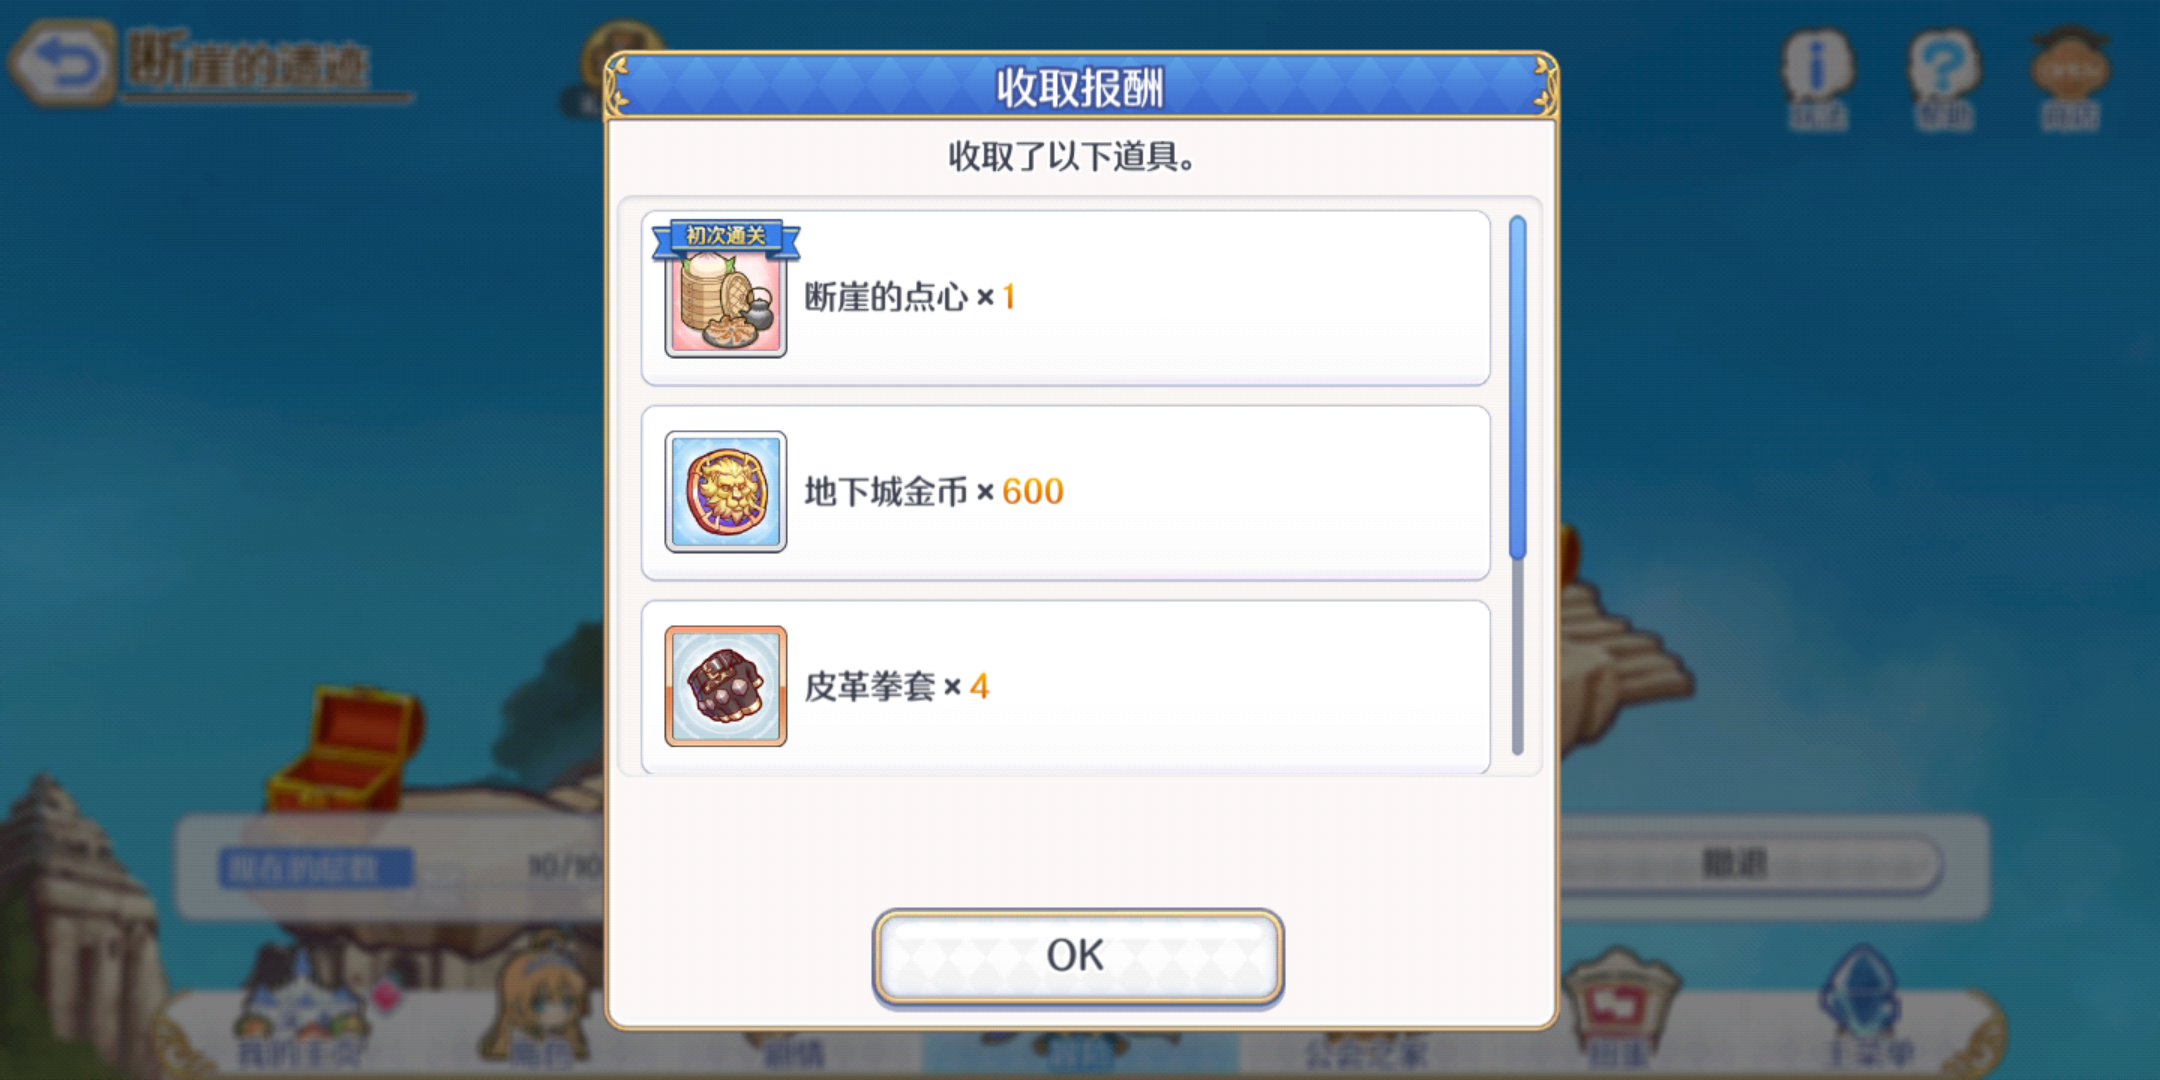Select the 地下城金币 × 600 reward row

pyautogui.click(x=1066, y=493)
